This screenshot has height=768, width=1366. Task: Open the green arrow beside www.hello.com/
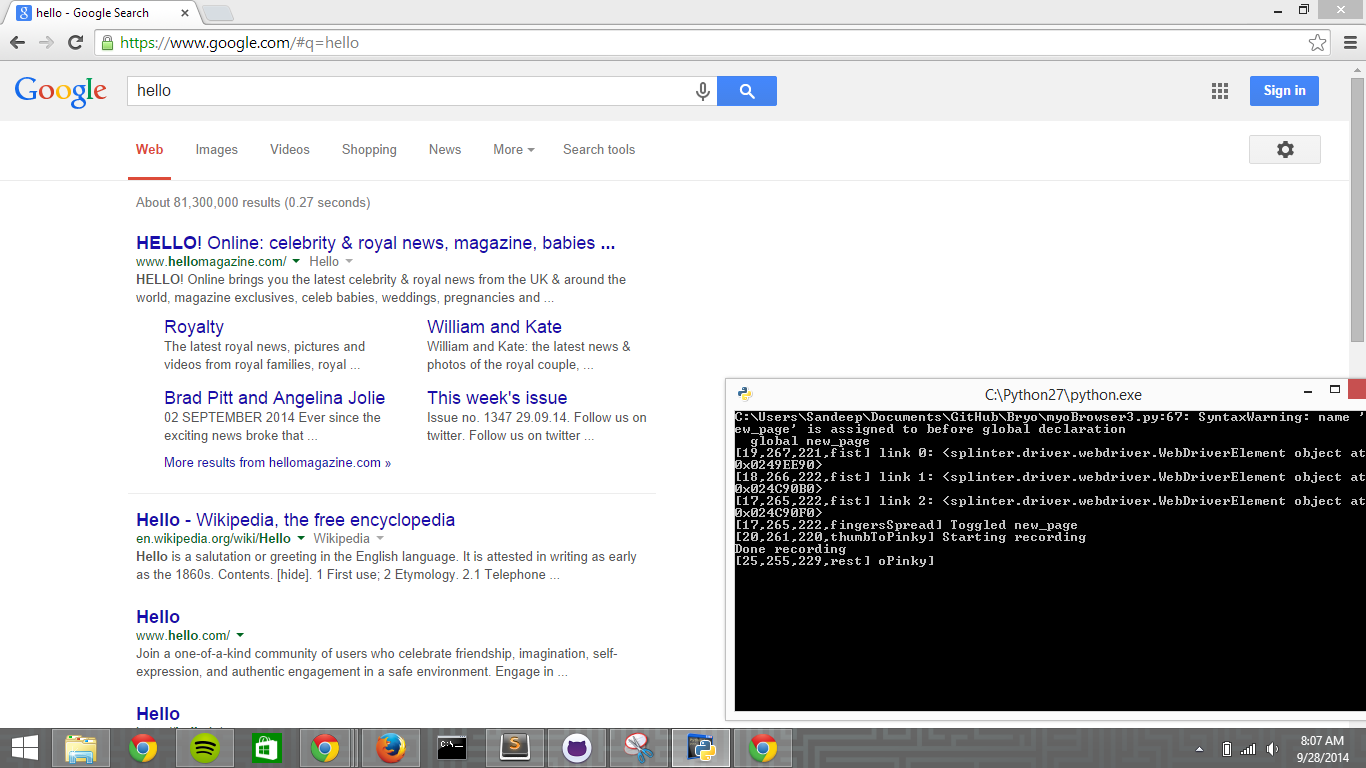pyautogui.click(x=240, y=635)
